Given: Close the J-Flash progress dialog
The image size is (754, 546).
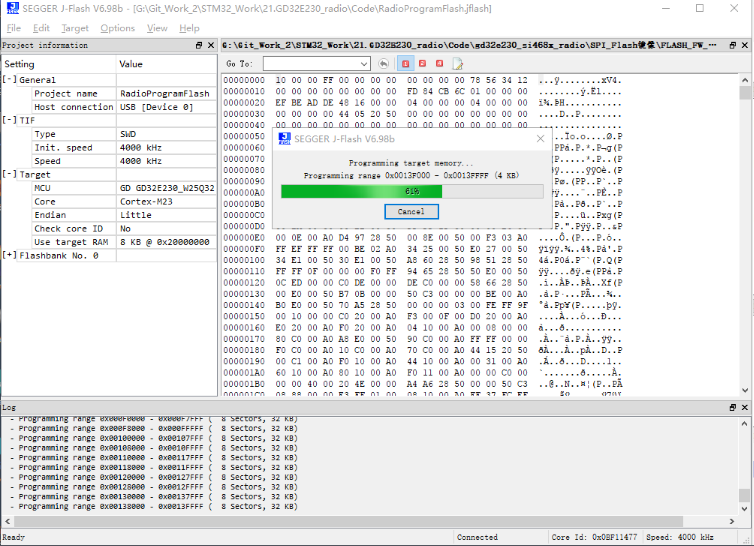Looking at the screenshot, I should tap(540, 139).
